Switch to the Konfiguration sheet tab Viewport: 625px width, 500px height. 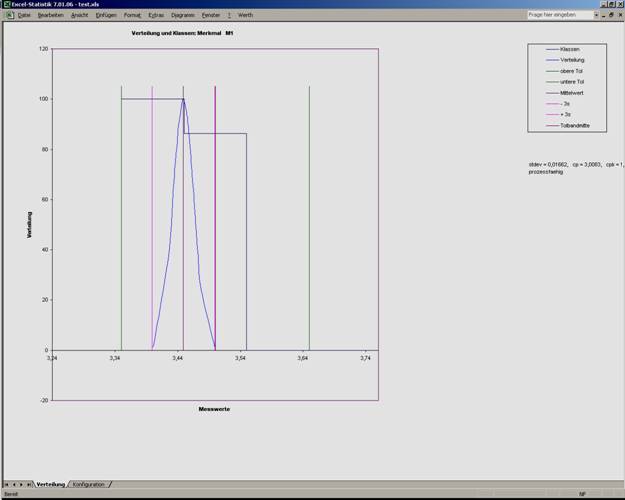point(88,484)
